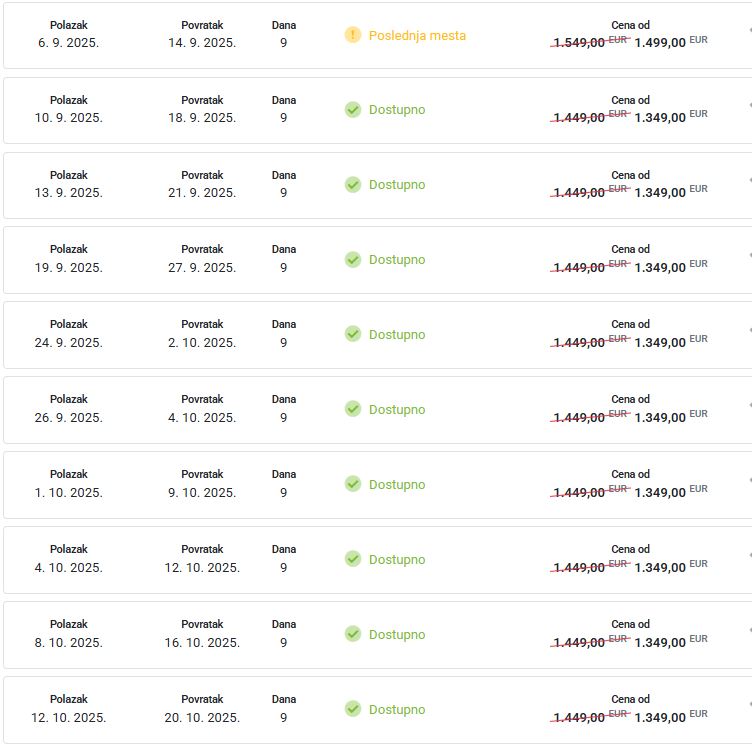752x747 pixels.
Task: Select Dostupno label for departure 4. 10. 2025.
Action: [x=397, y=560]
